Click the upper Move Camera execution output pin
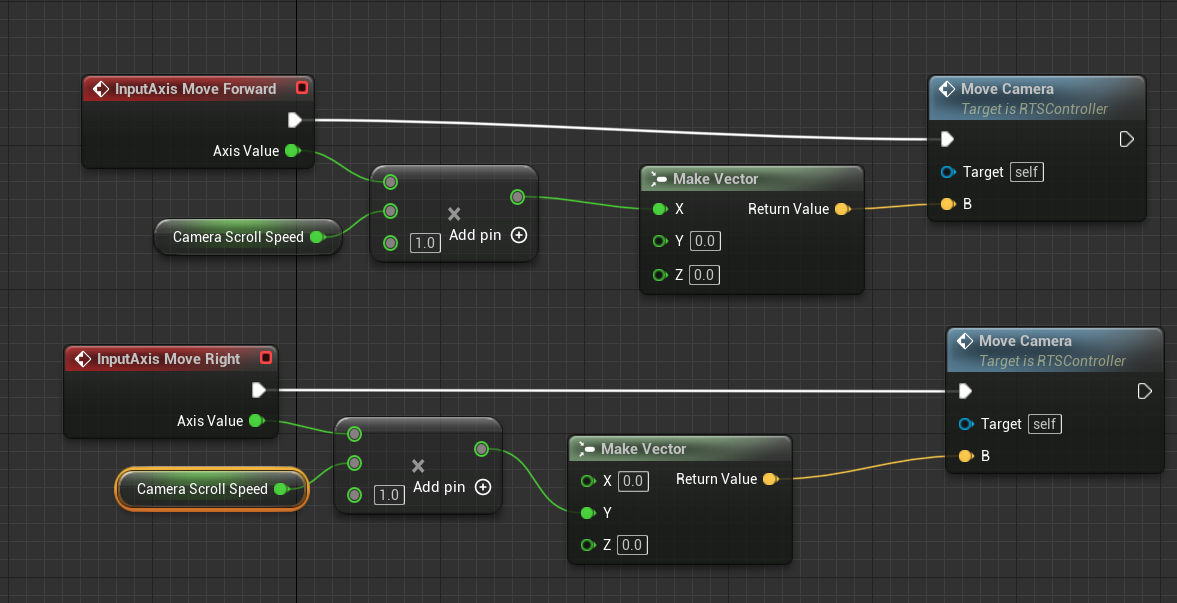 click(1127, 139)
